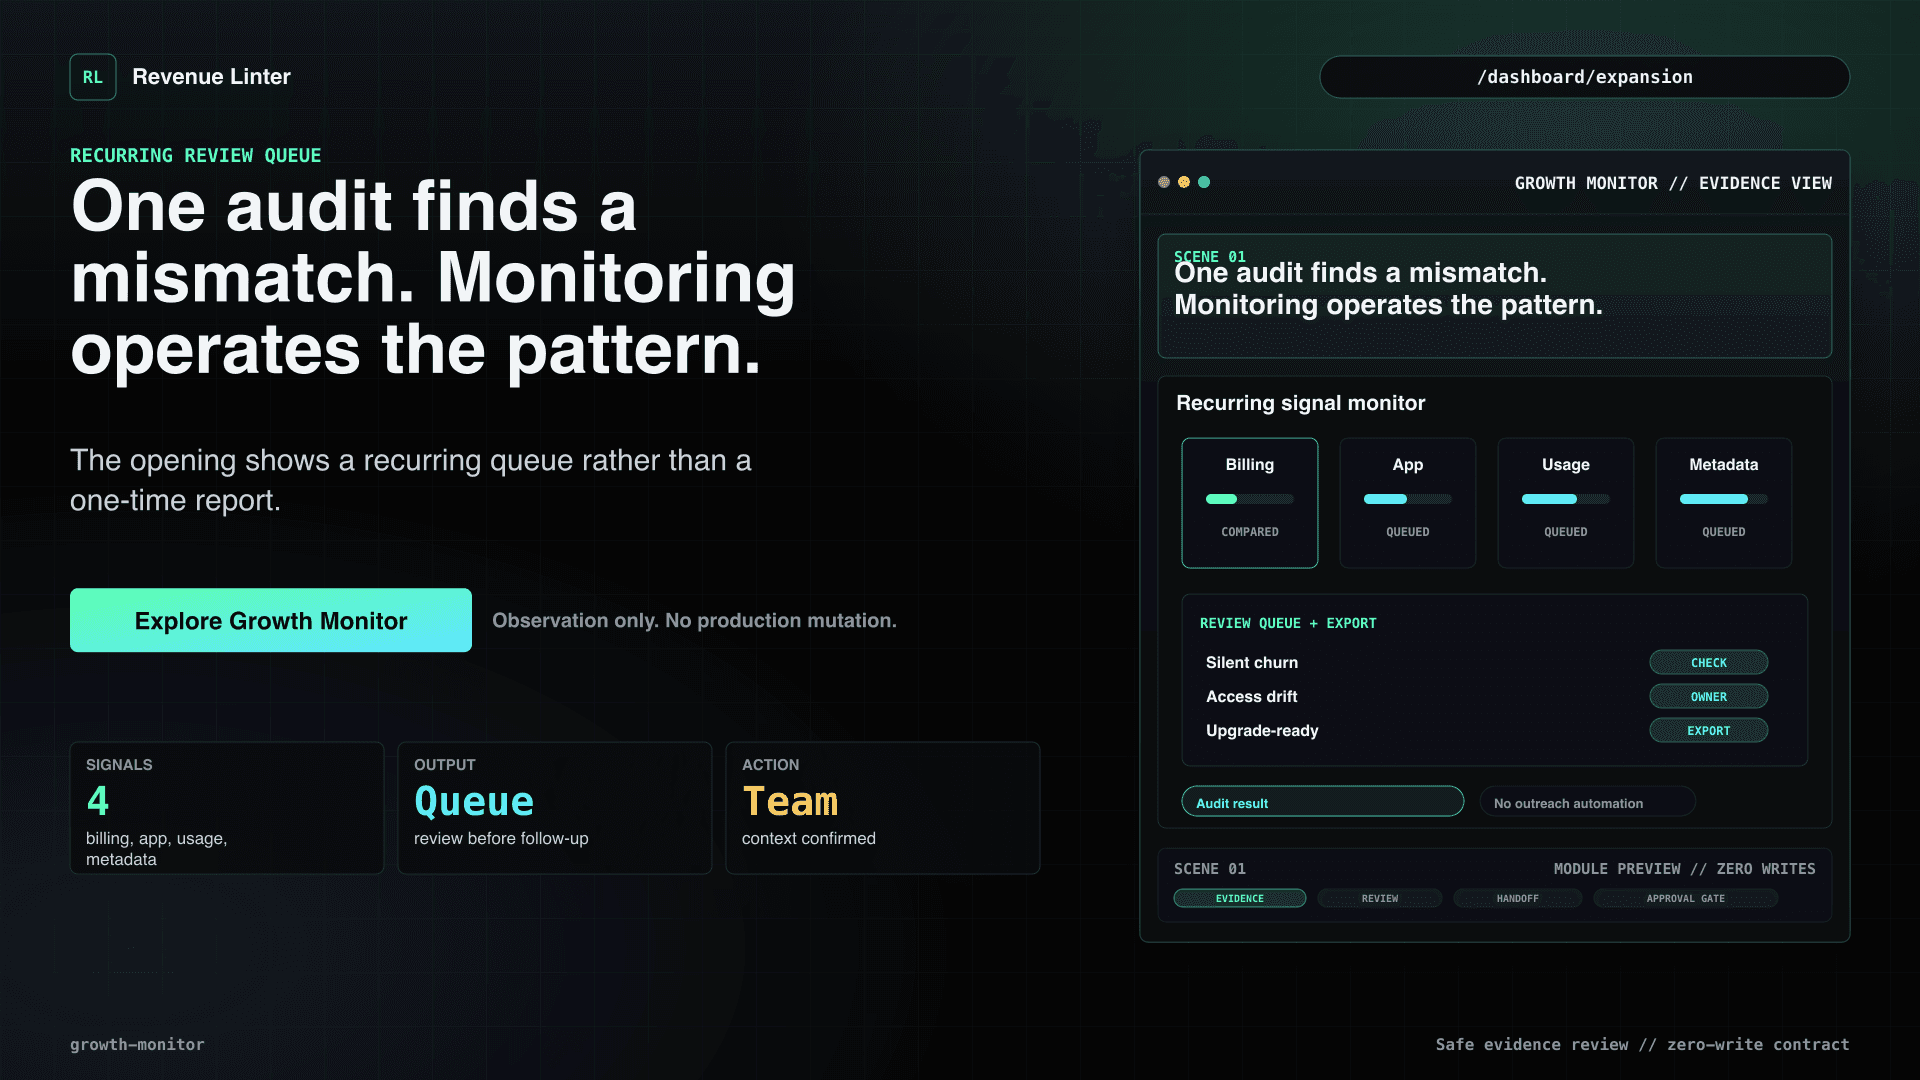Click MODULE PREVIEW // ZERO WRITES text
This screenshot has height=1080, width=1920.
point(1685,869)
